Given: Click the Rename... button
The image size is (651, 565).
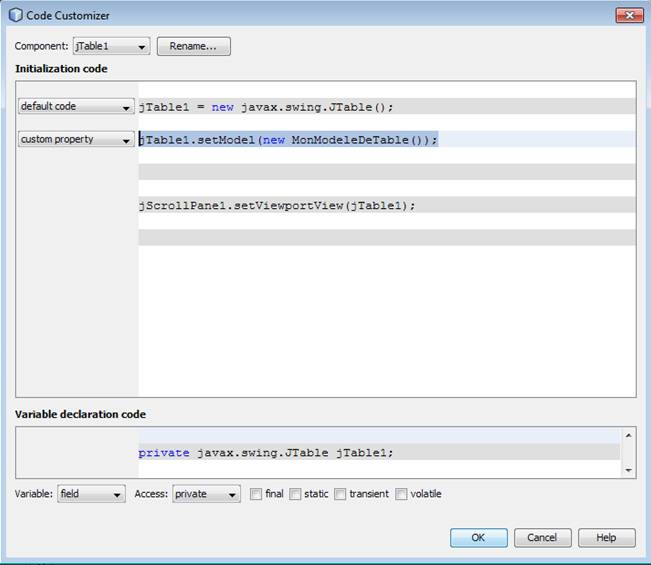Looking at the screenshot, I should [193, 46].
